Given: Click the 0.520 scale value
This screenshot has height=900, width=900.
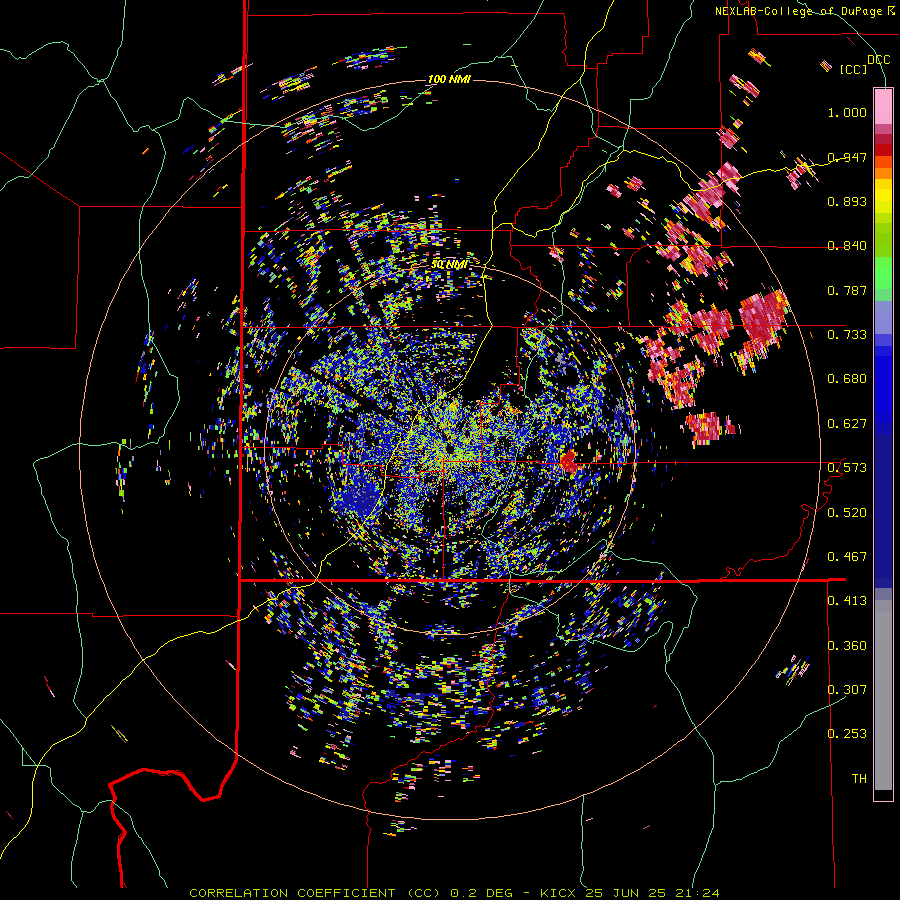Looking at the screenshot, I should pos(847,513).
